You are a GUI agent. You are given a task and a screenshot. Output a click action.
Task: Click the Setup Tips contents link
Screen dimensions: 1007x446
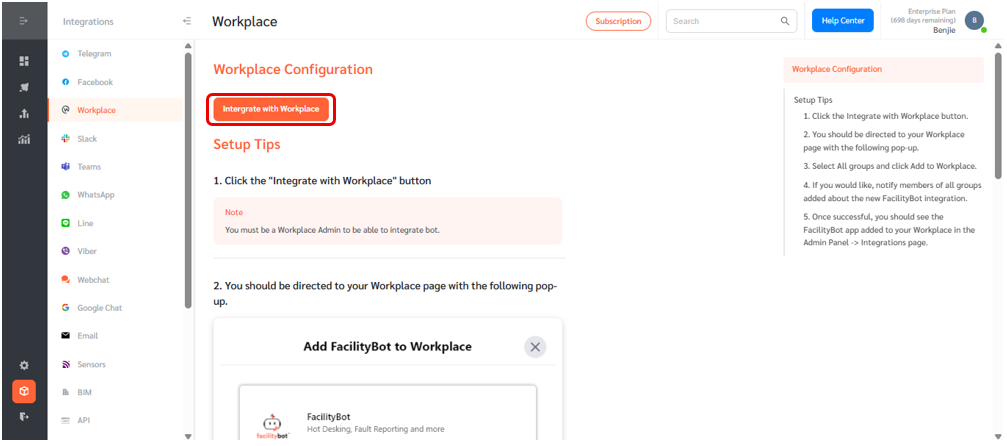point(813,100)
